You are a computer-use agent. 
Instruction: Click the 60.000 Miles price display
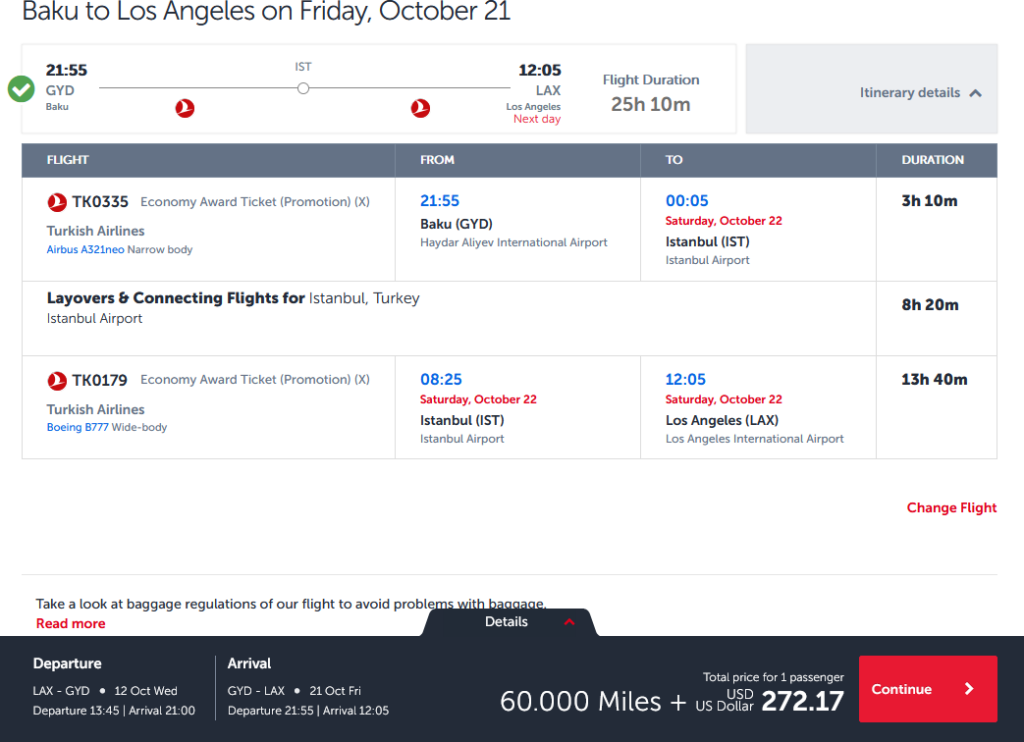point(580,701)
